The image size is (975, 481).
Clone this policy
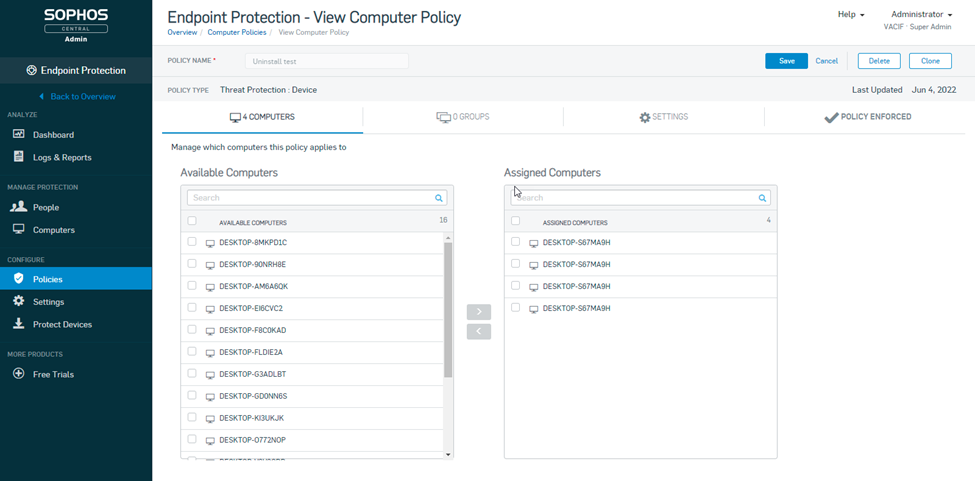[x=930, y=61]
